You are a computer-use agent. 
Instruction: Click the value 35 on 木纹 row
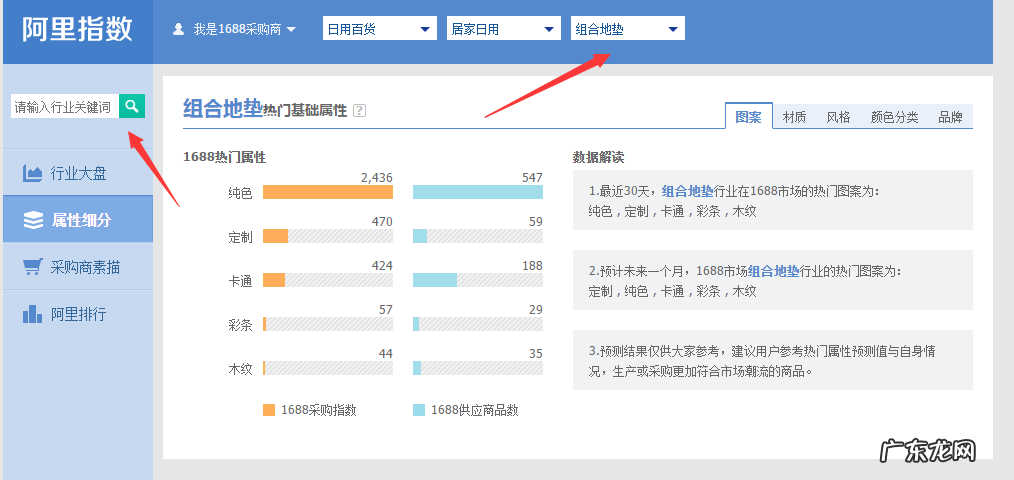coord(535,354)
